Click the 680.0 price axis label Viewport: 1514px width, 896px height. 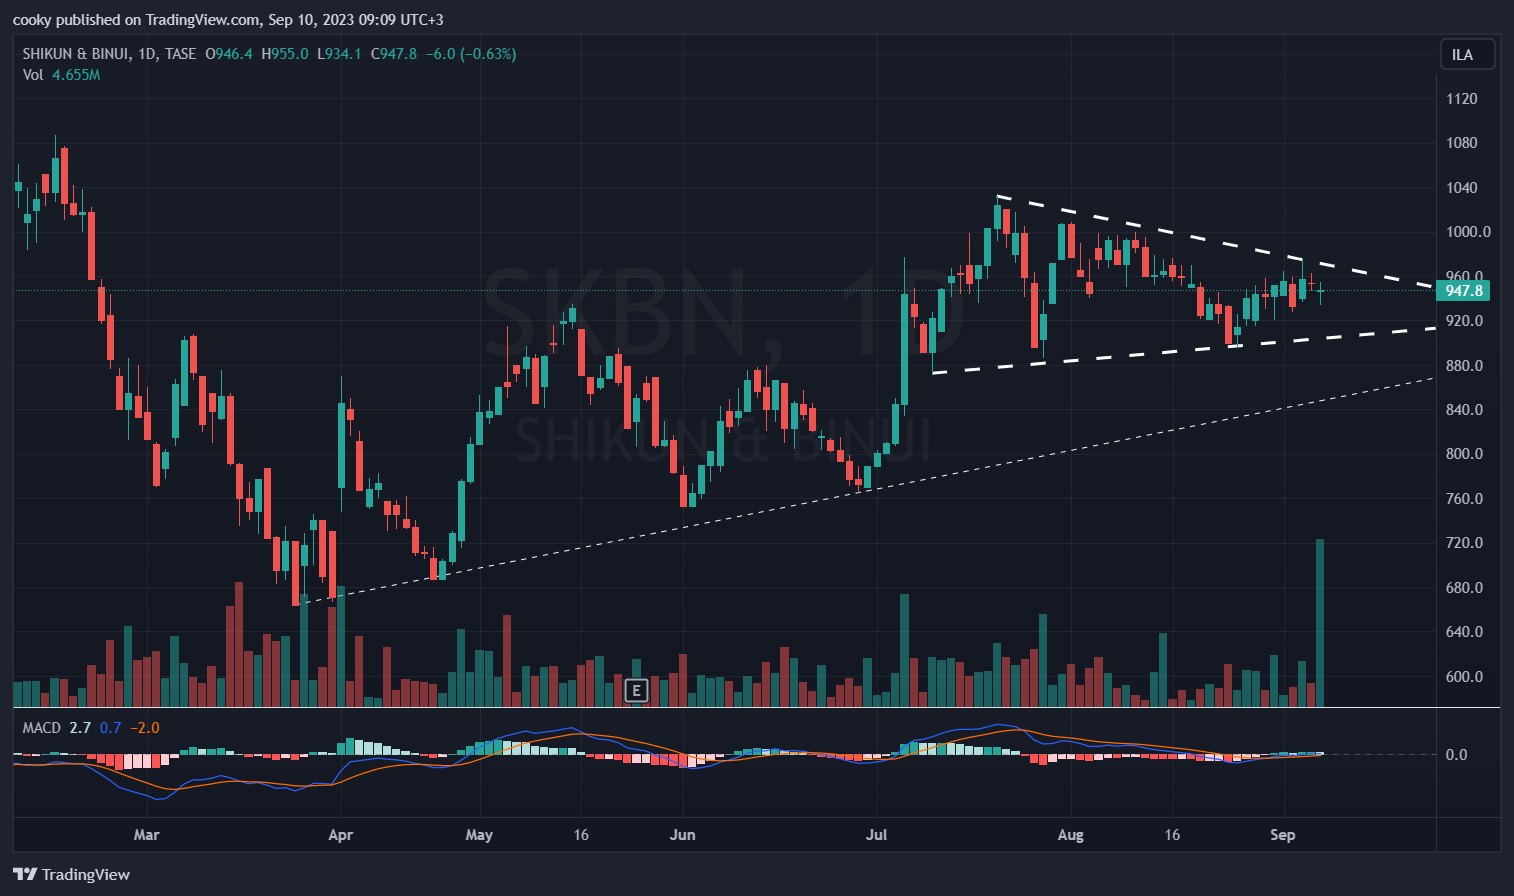click(1464, 588)
